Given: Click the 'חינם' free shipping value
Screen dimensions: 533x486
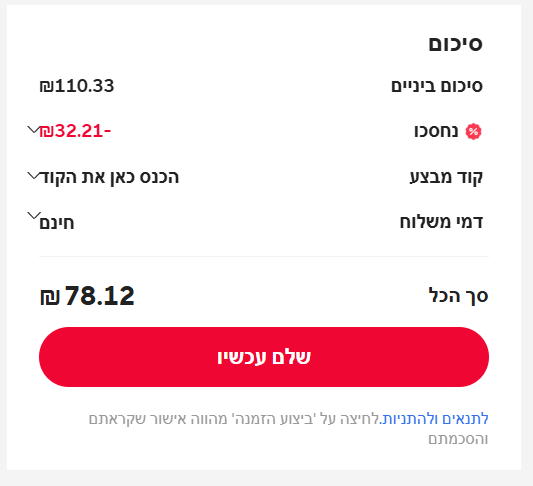Looking at the screenshot, I should click(57, 223).
